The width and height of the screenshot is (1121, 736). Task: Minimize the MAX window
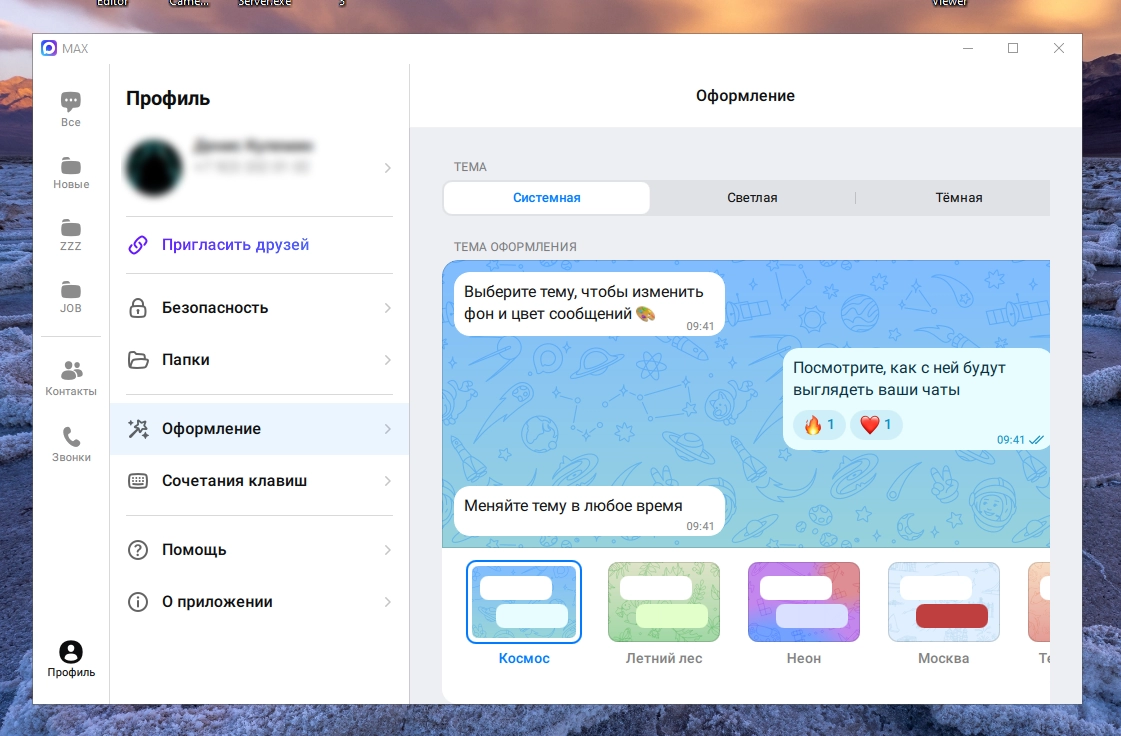pos(968,48)
